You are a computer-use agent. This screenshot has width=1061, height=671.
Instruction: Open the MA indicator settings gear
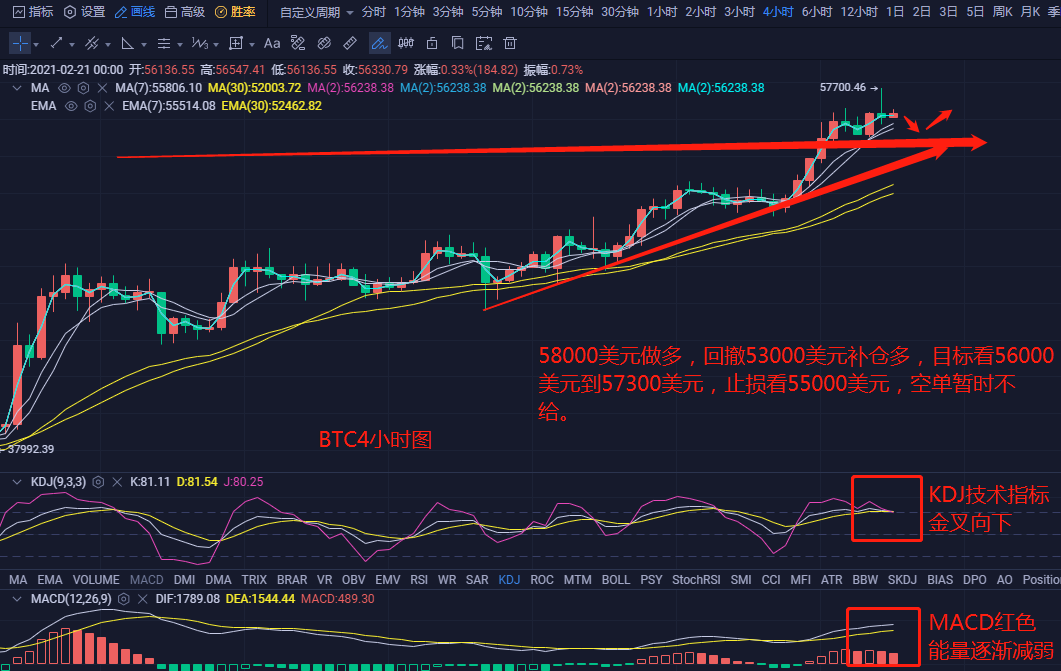[x=85, y=89]
